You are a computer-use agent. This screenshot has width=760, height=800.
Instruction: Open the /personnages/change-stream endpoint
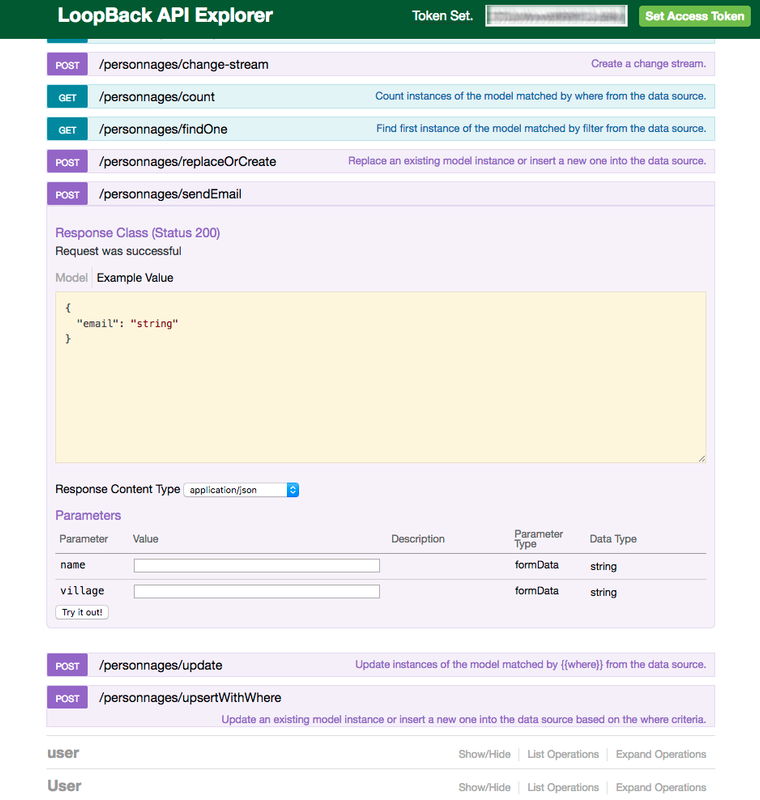click(184, 65)
